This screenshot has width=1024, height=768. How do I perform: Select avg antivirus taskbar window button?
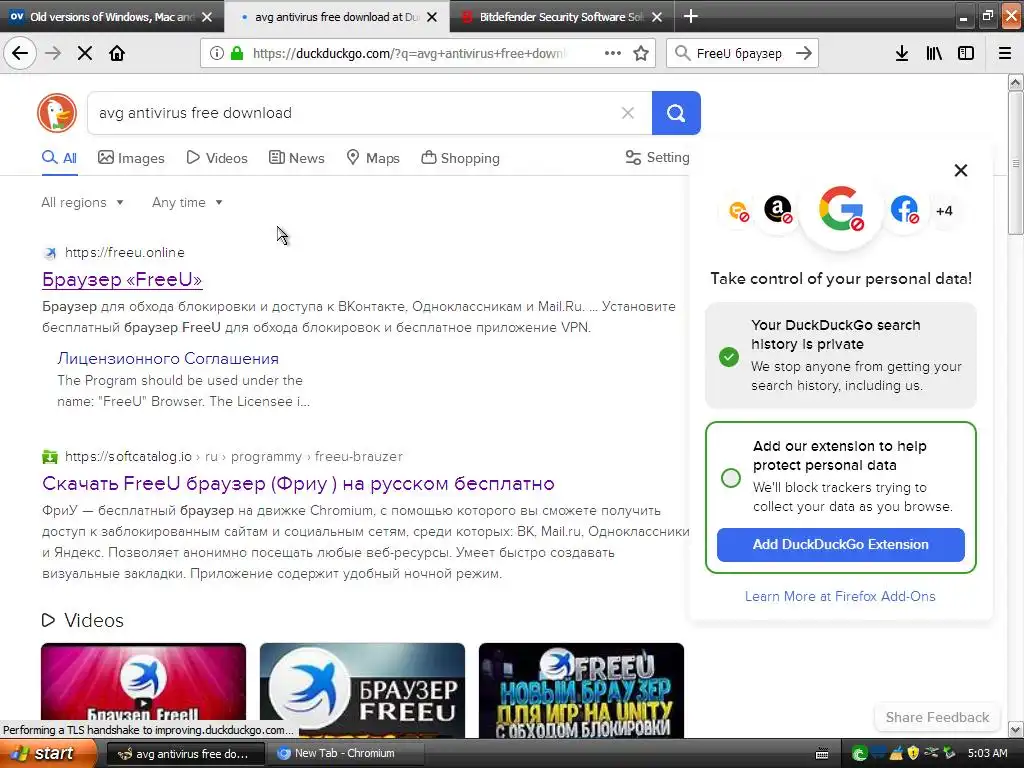[x=185, y=754]
